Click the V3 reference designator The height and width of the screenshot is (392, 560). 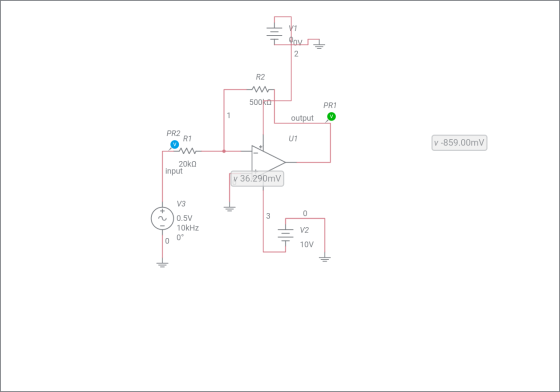point(181,204)
